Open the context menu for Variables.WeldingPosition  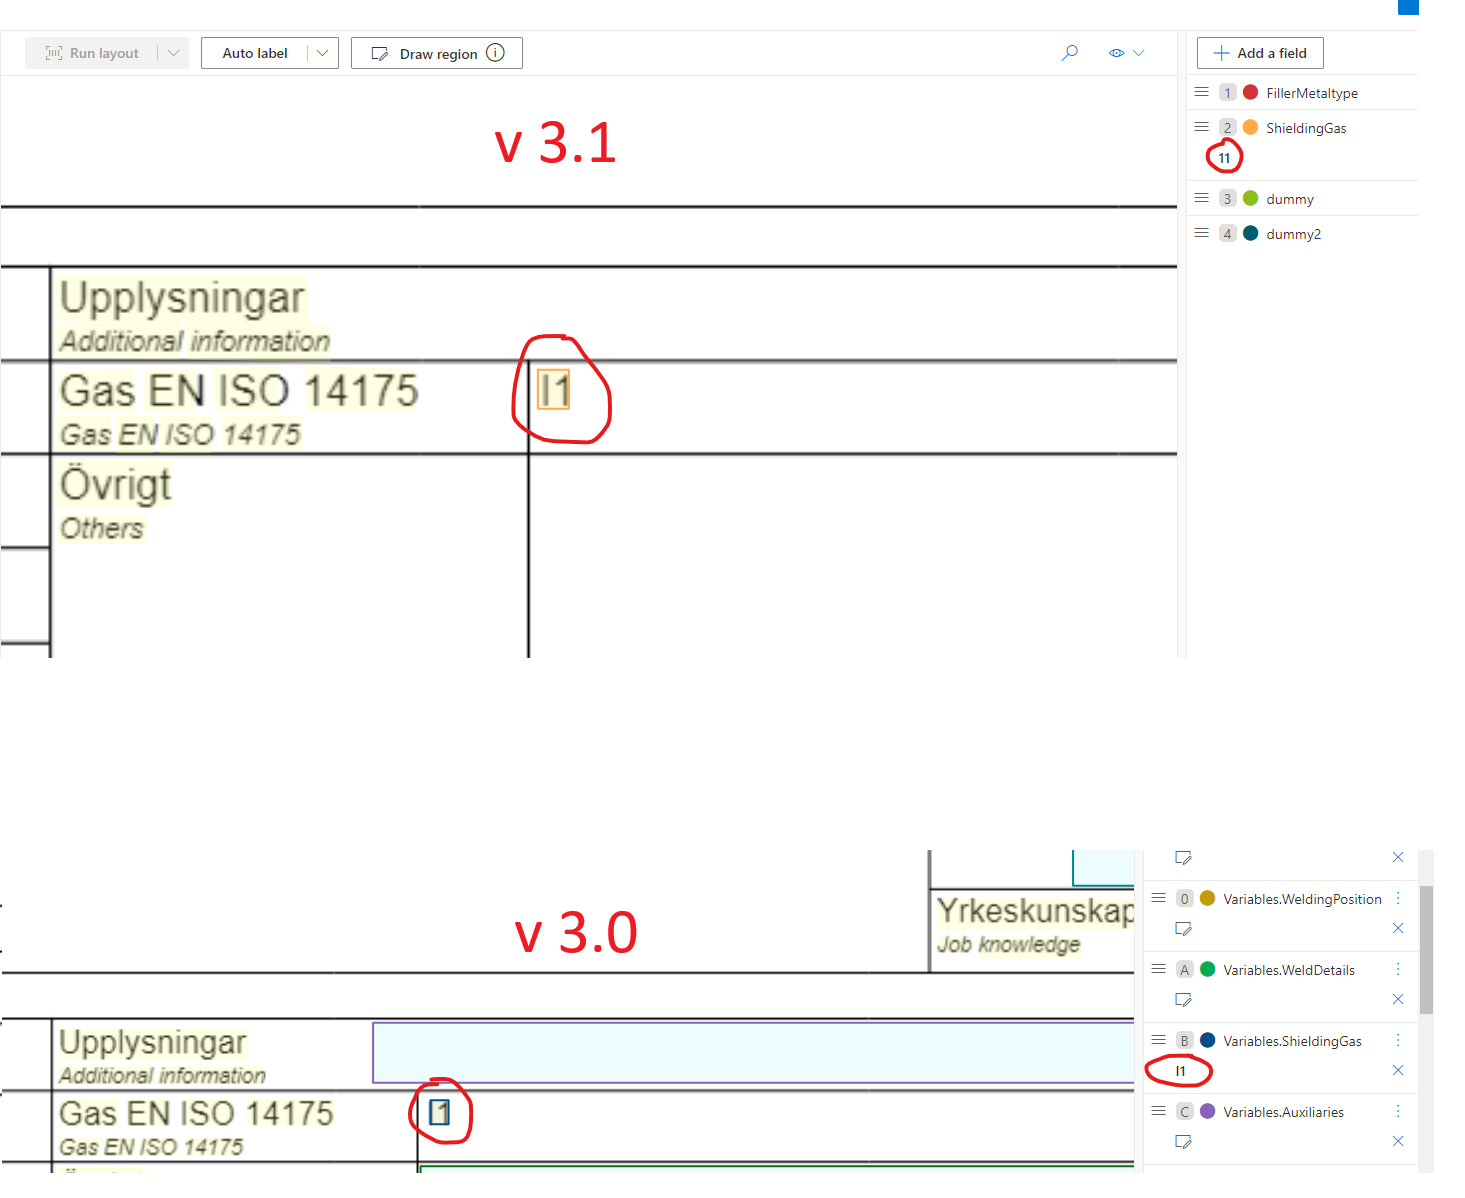pos(1398,898)
